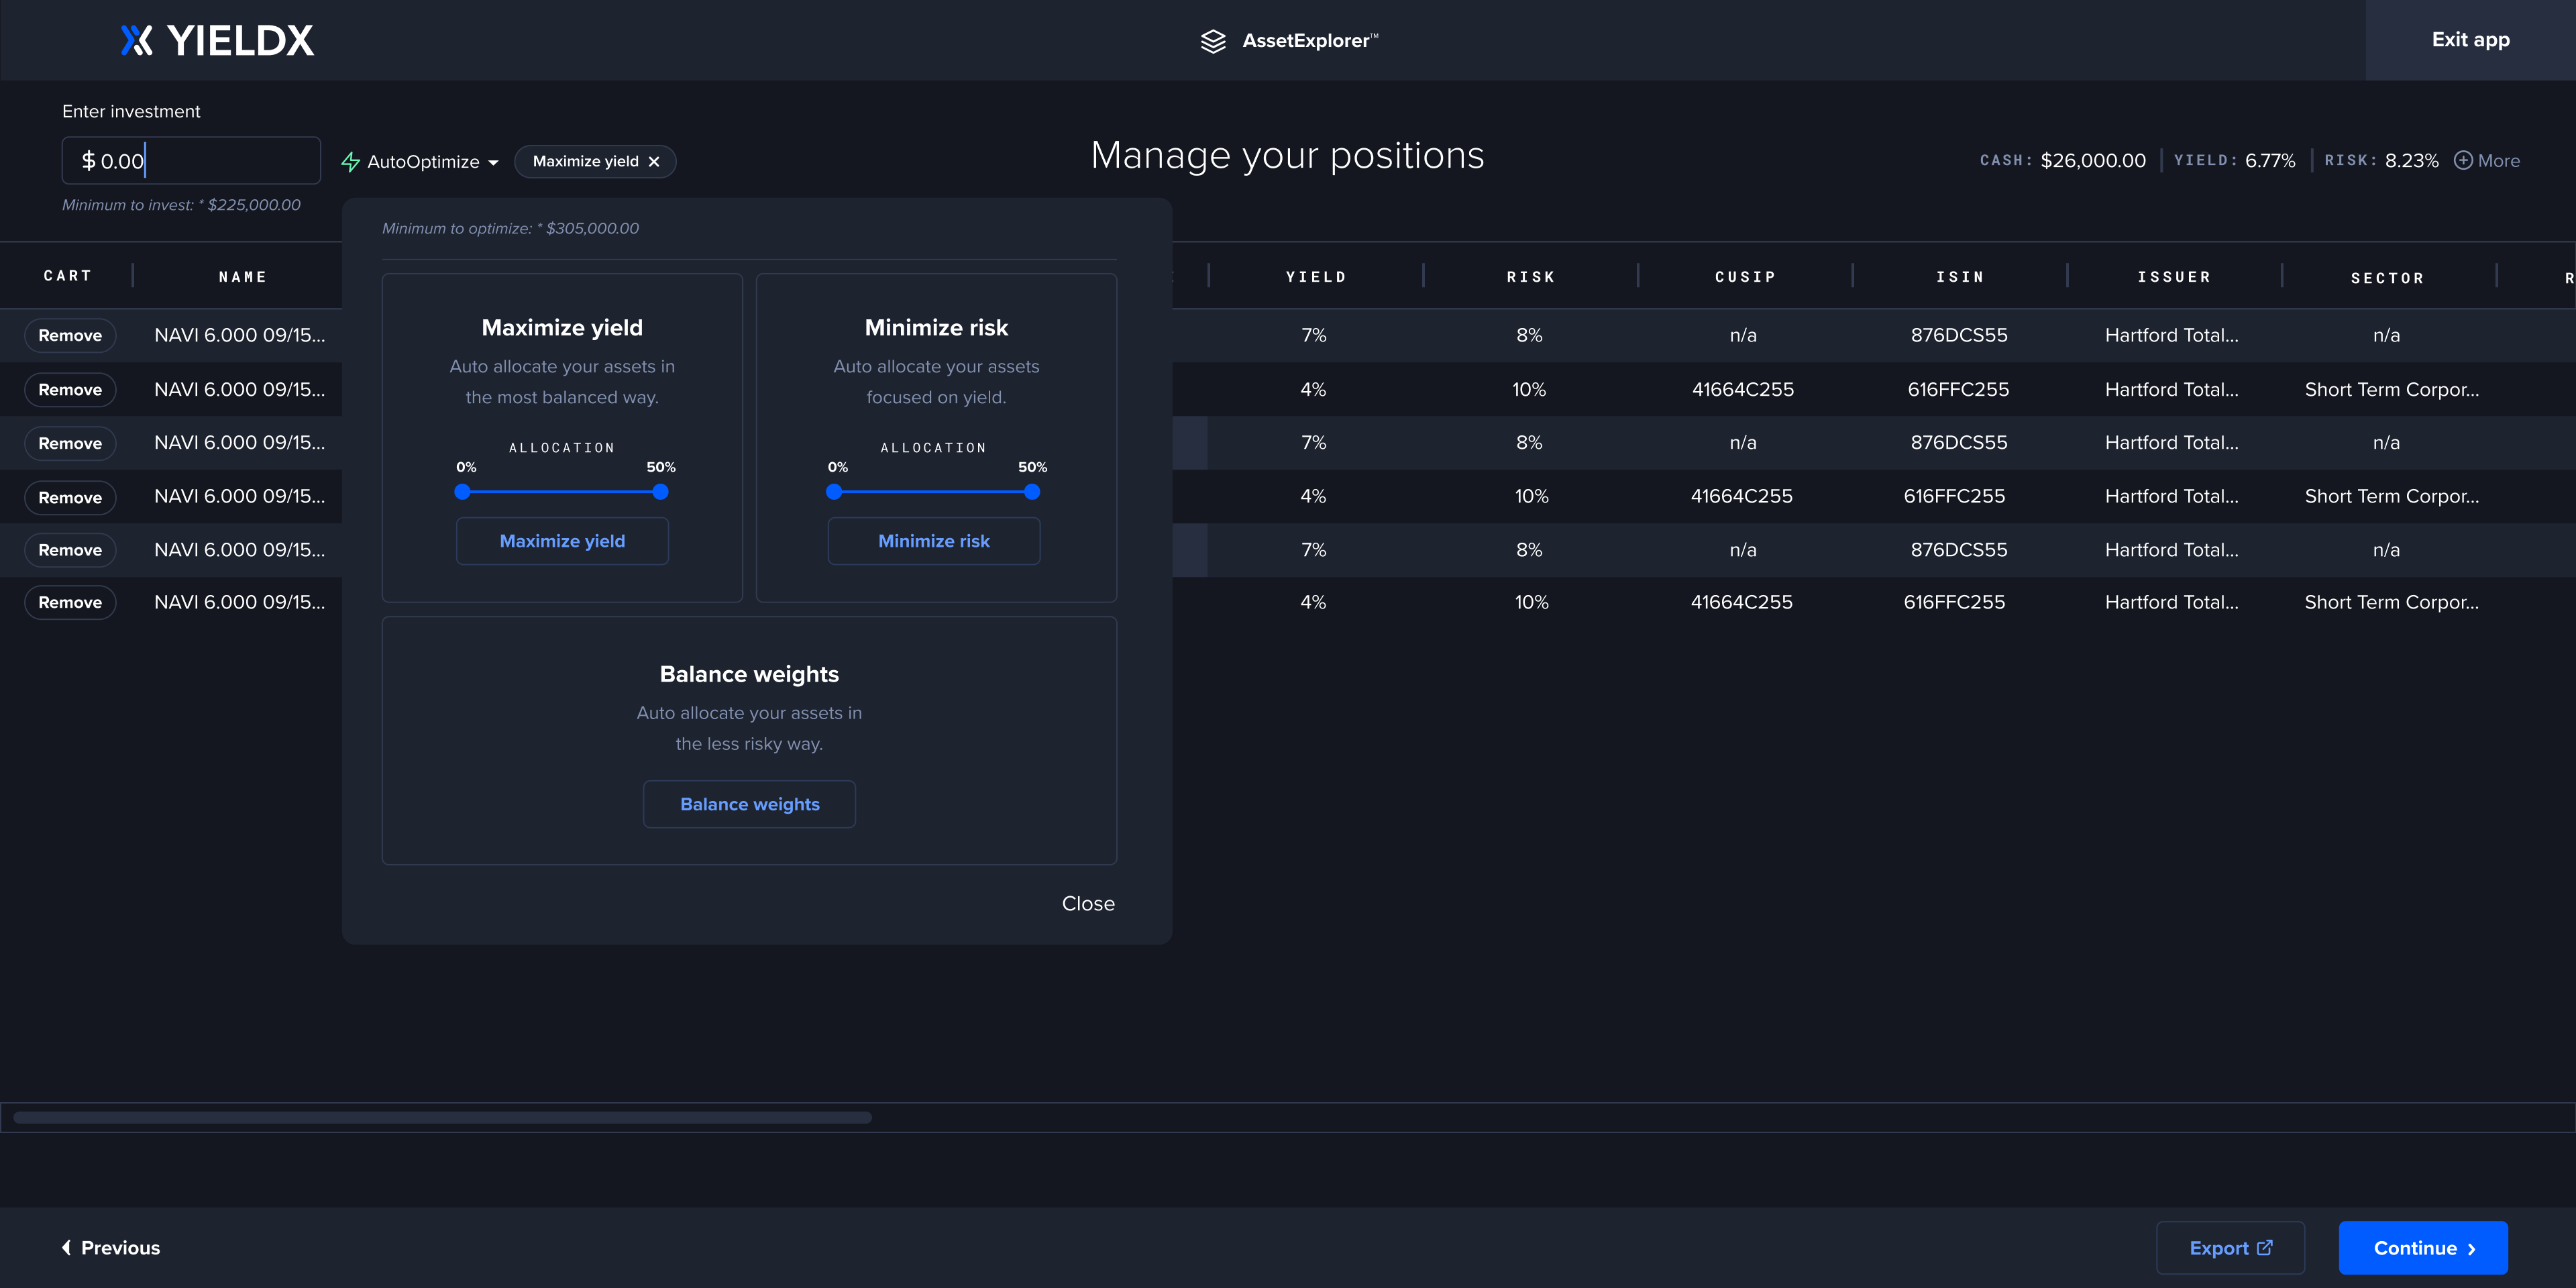
Task: Click Maximize yield 50% slider handle
Action: pos(660,492)
